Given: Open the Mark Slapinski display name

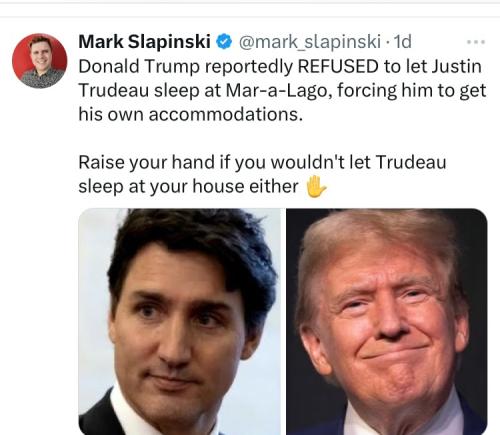Looking at the screenshot, I should pos(144,42).
